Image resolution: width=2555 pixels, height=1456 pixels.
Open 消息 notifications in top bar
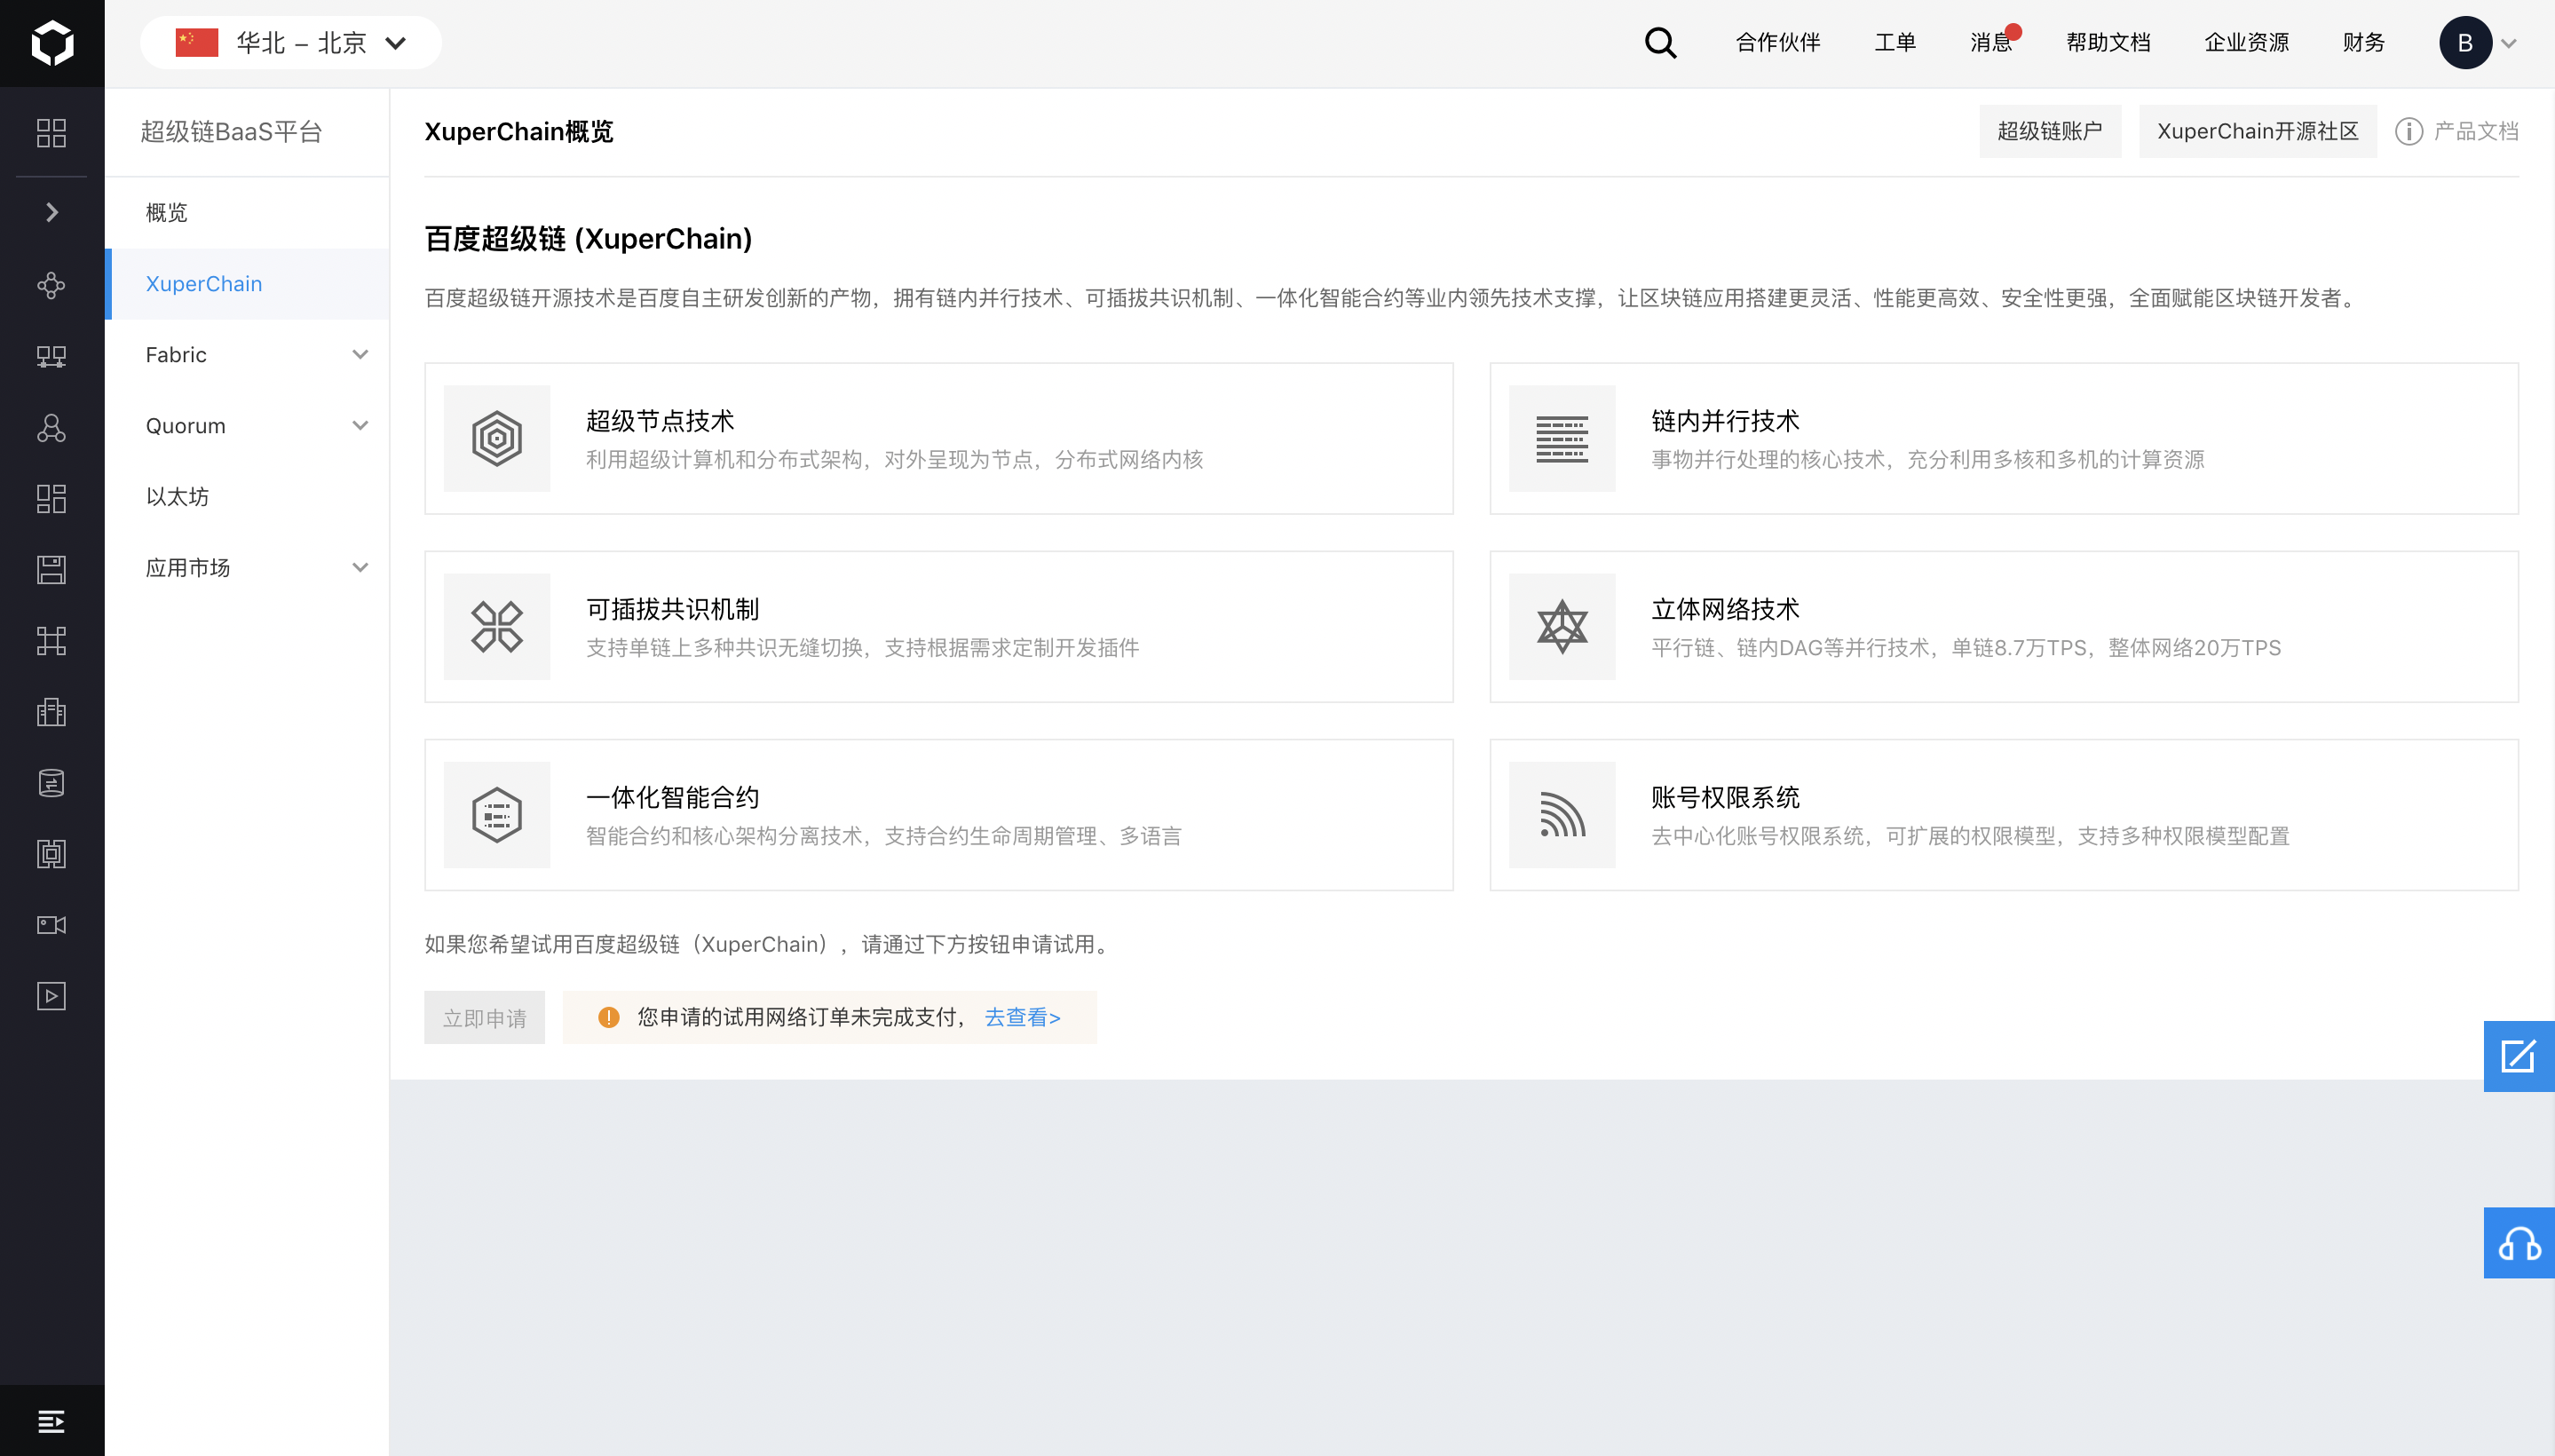tap(1992, 43)
